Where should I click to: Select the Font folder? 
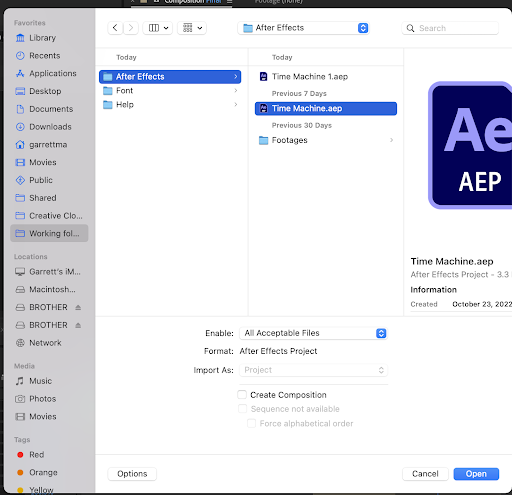170,91
